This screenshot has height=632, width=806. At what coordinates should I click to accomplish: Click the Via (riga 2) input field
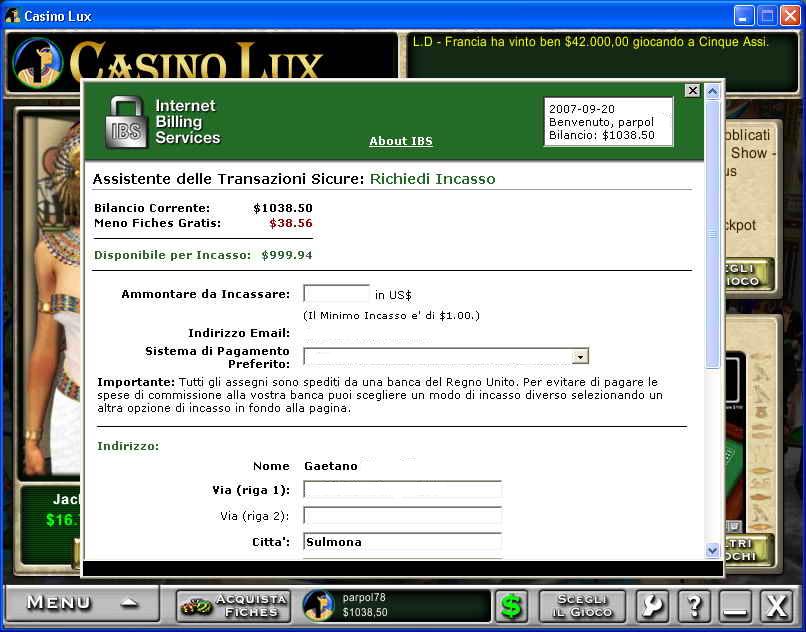tap(402, 515)
